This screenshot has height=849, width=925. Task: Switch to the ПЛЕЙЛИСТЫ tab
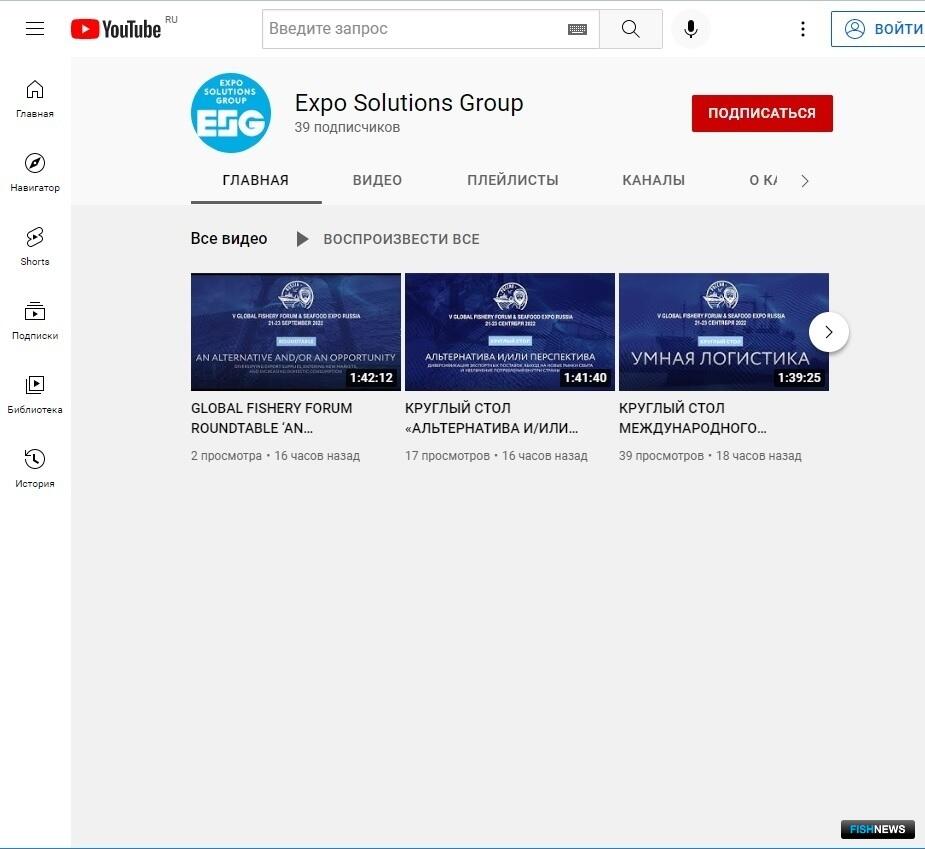(512, 181)
